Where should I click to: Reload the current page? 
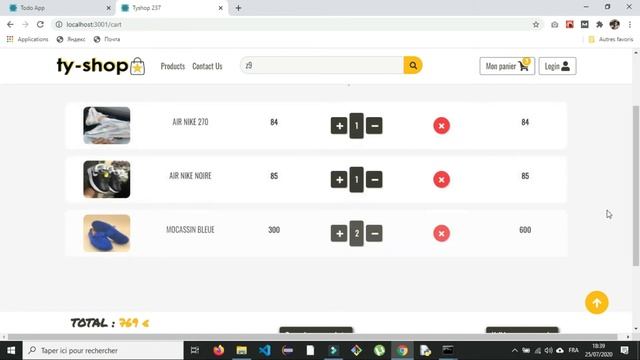tap(40, 24)
